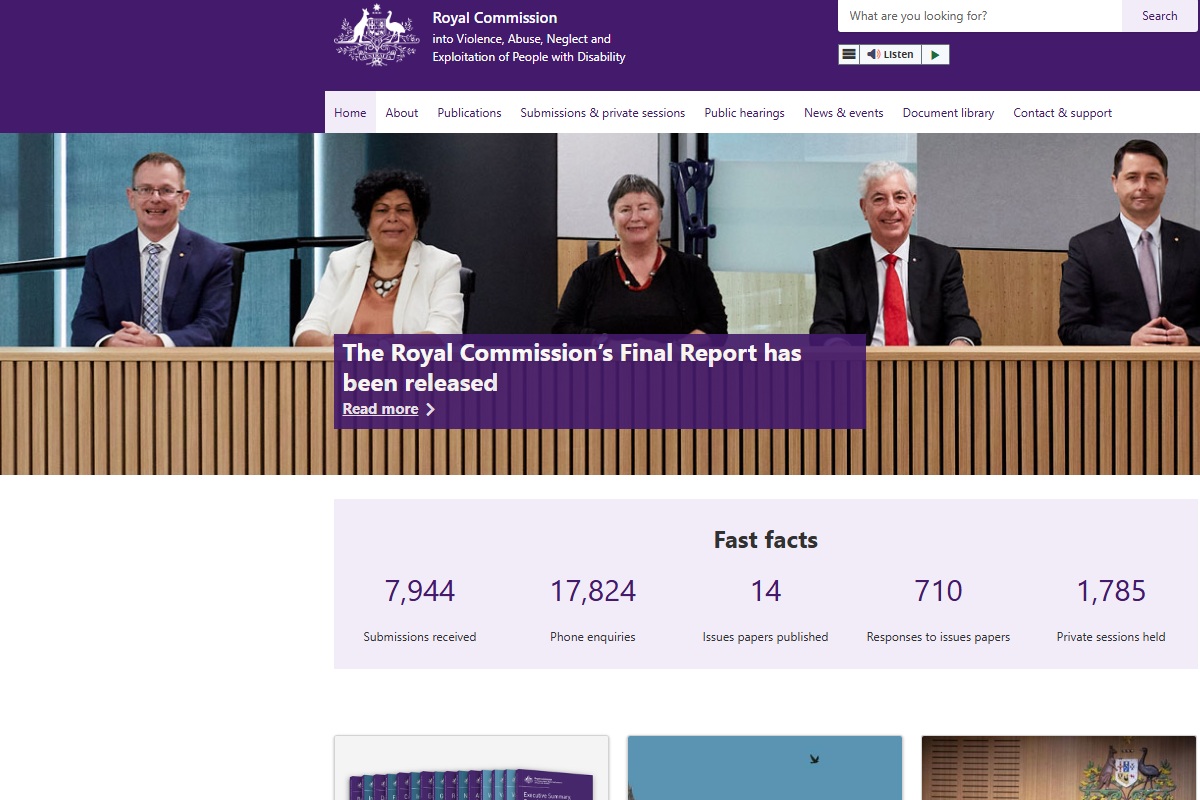Click the 14 issues papers figure
Image resolution: width=1200 pixels, height=800 pixels.
click(766, 591)
